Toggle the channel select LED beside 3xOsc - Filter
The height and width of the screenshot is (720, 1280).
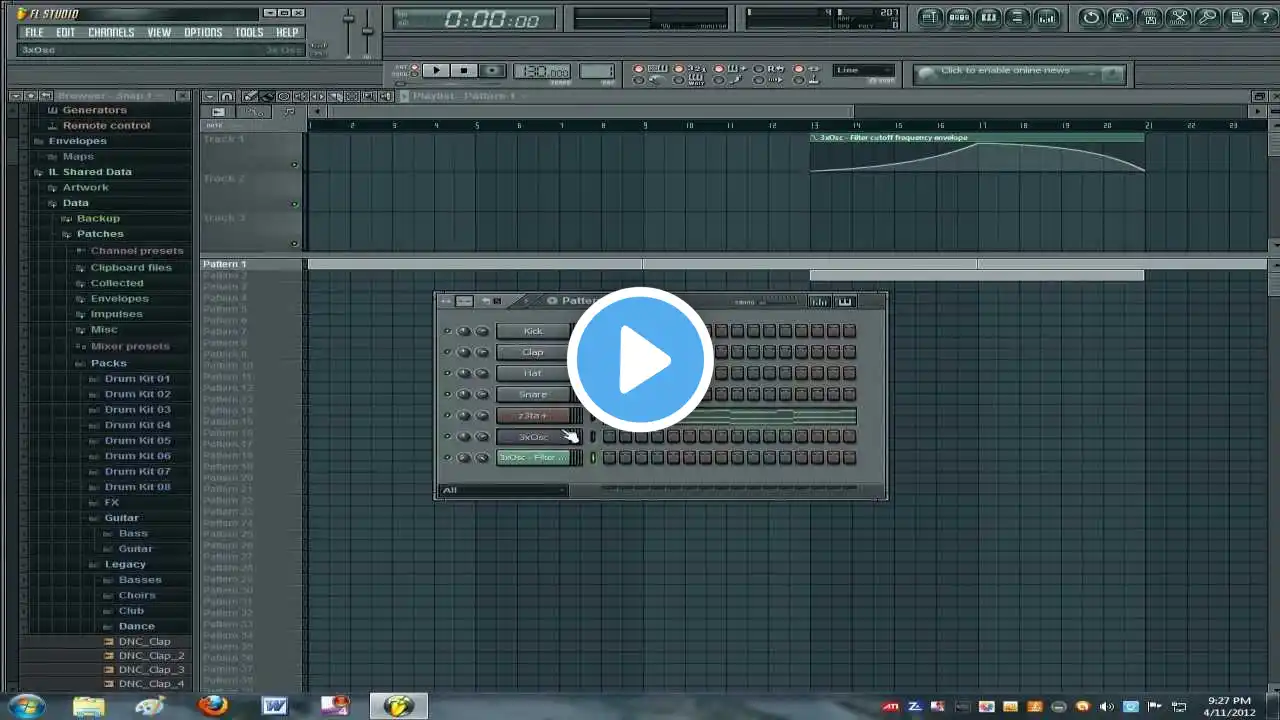(593, 457)
